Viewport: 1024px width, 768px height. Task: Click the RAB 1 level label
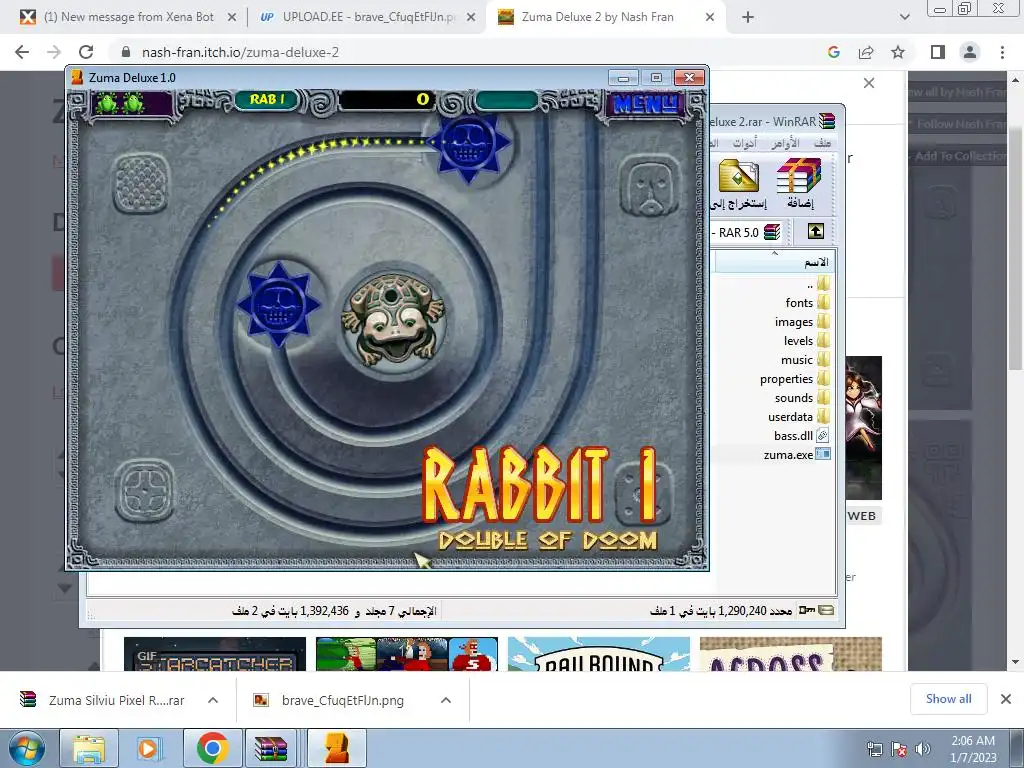coord(266,99)
